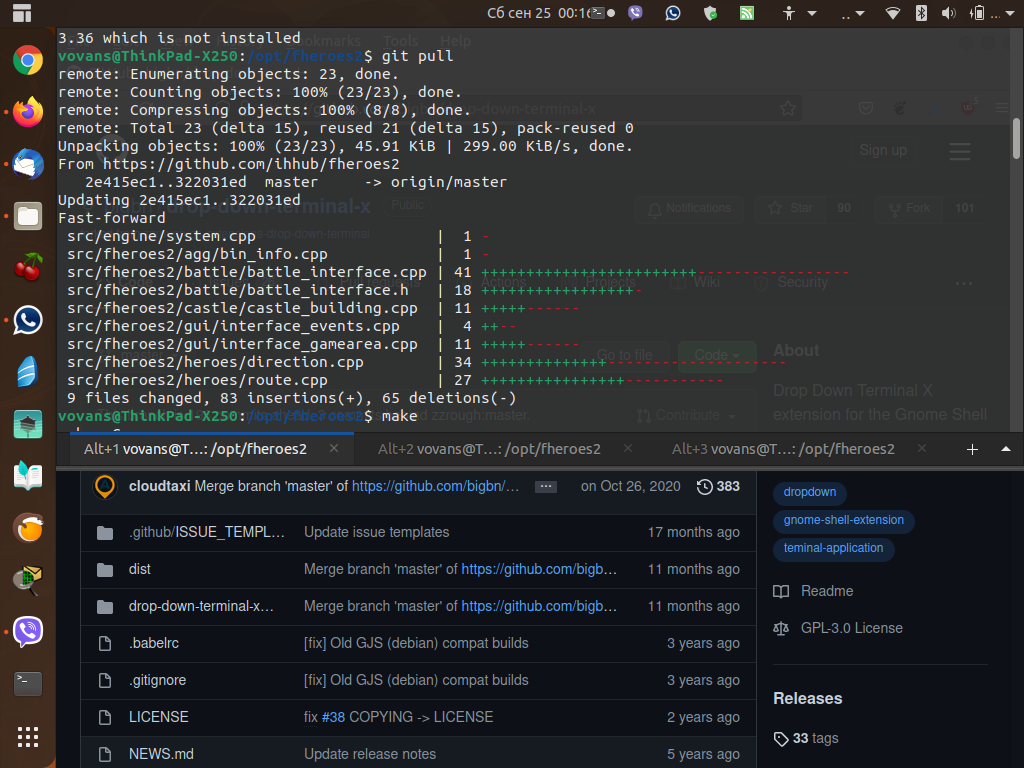Open the shield security tray icon

coord(711,13)
